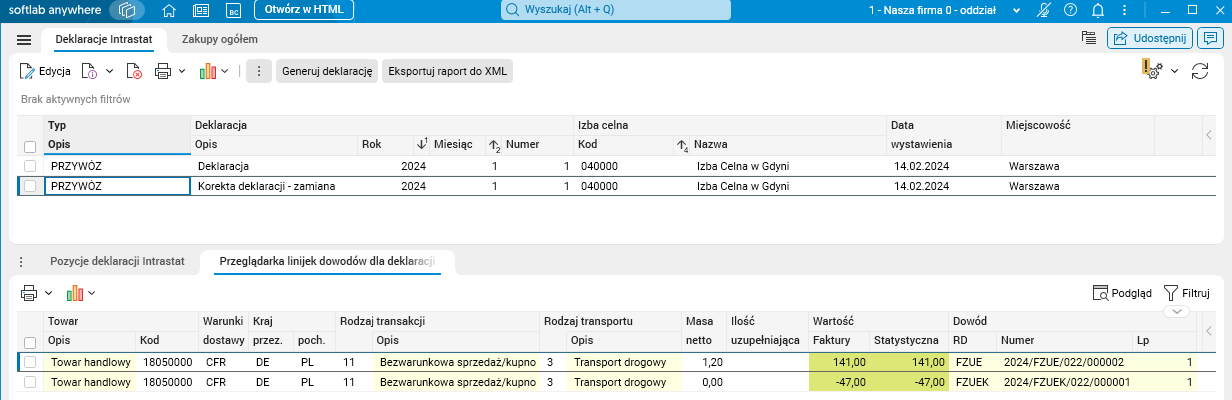The image size is (1232, 400).
Task: Click the home icon in title bar
Action: (x=169, y=10)
